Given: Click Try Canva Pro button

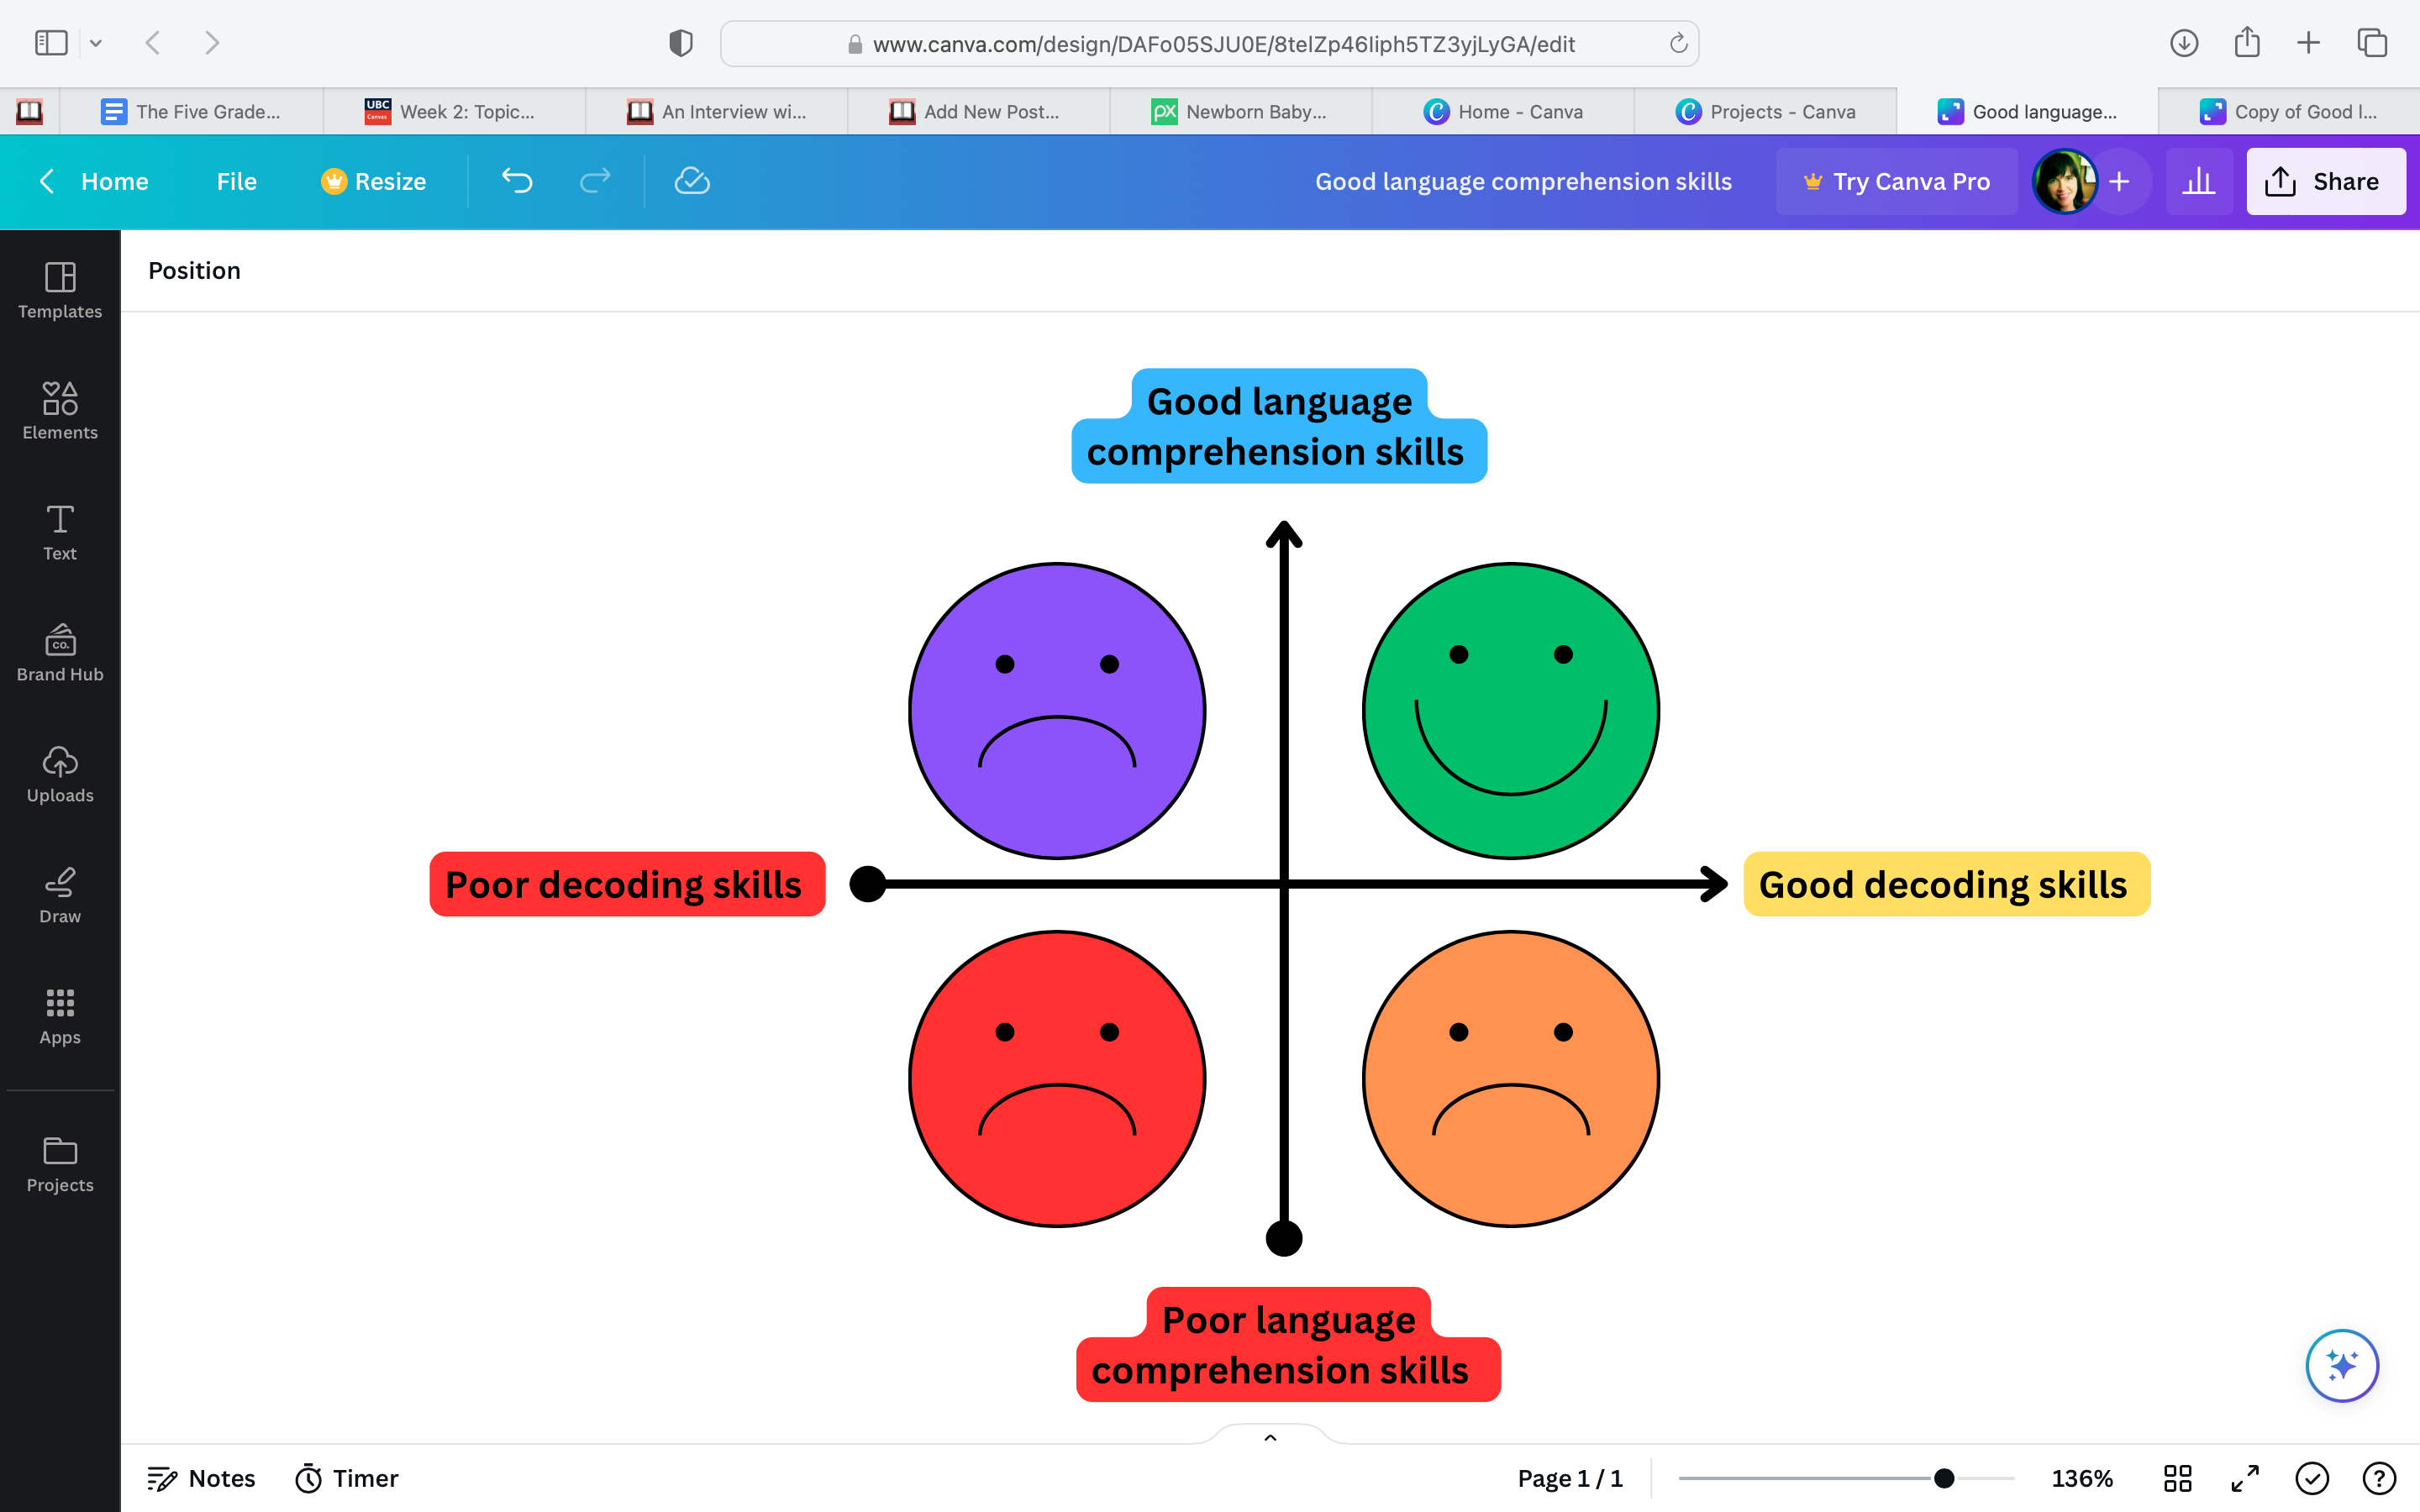Looking at the screenshot, I should pyautogui.click(x=1897, y=181).
